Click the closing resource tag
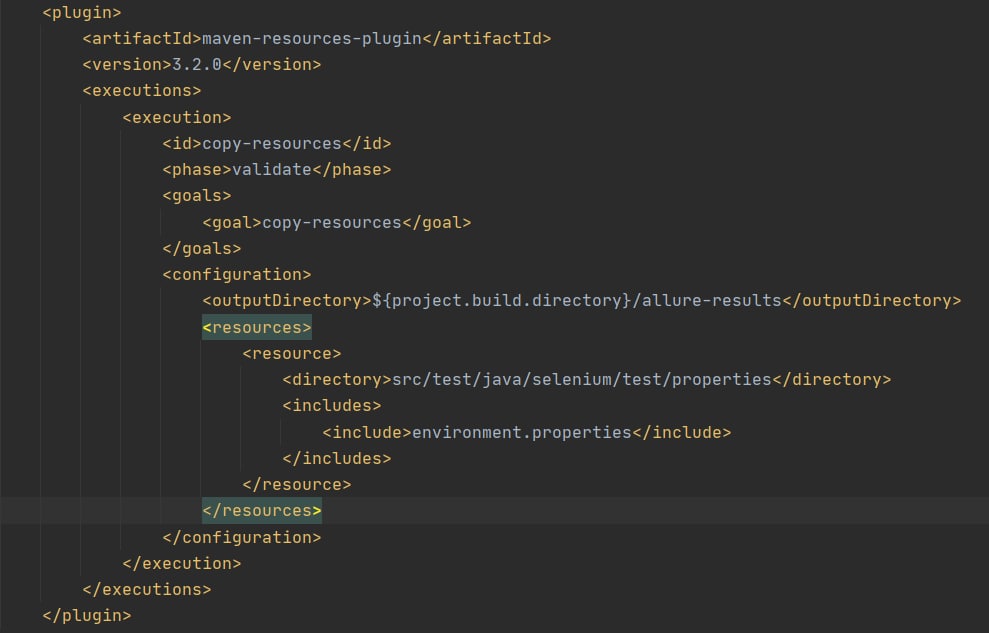989x633 pixels. click(x=296, y=485)
